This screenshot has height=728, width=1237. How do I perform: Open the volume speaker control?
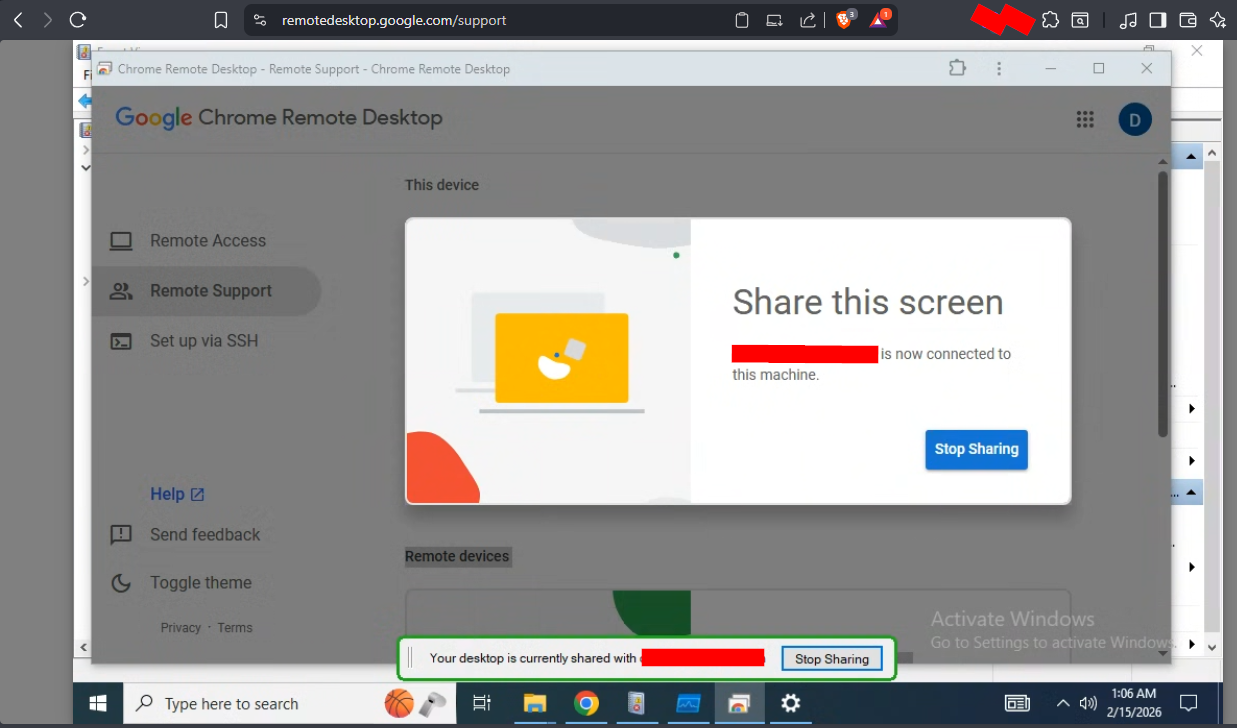pos(1088,704)
